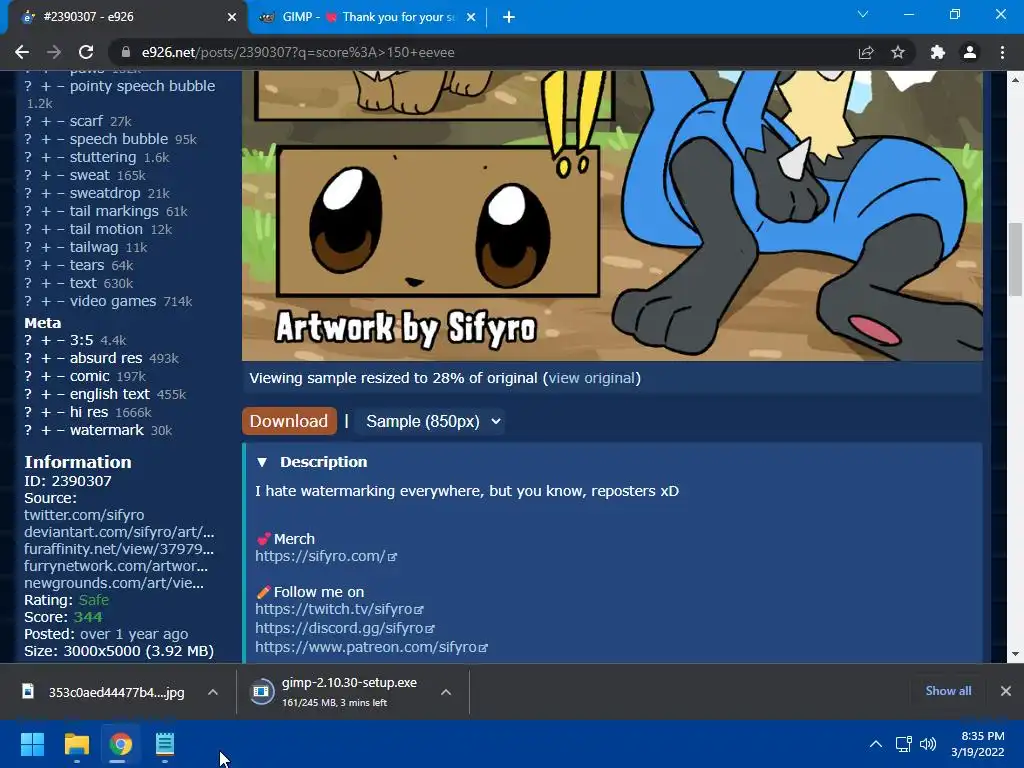Click the sweatdrop tag
Viewport: 1024px width, 768px height.
click(105, 193)
